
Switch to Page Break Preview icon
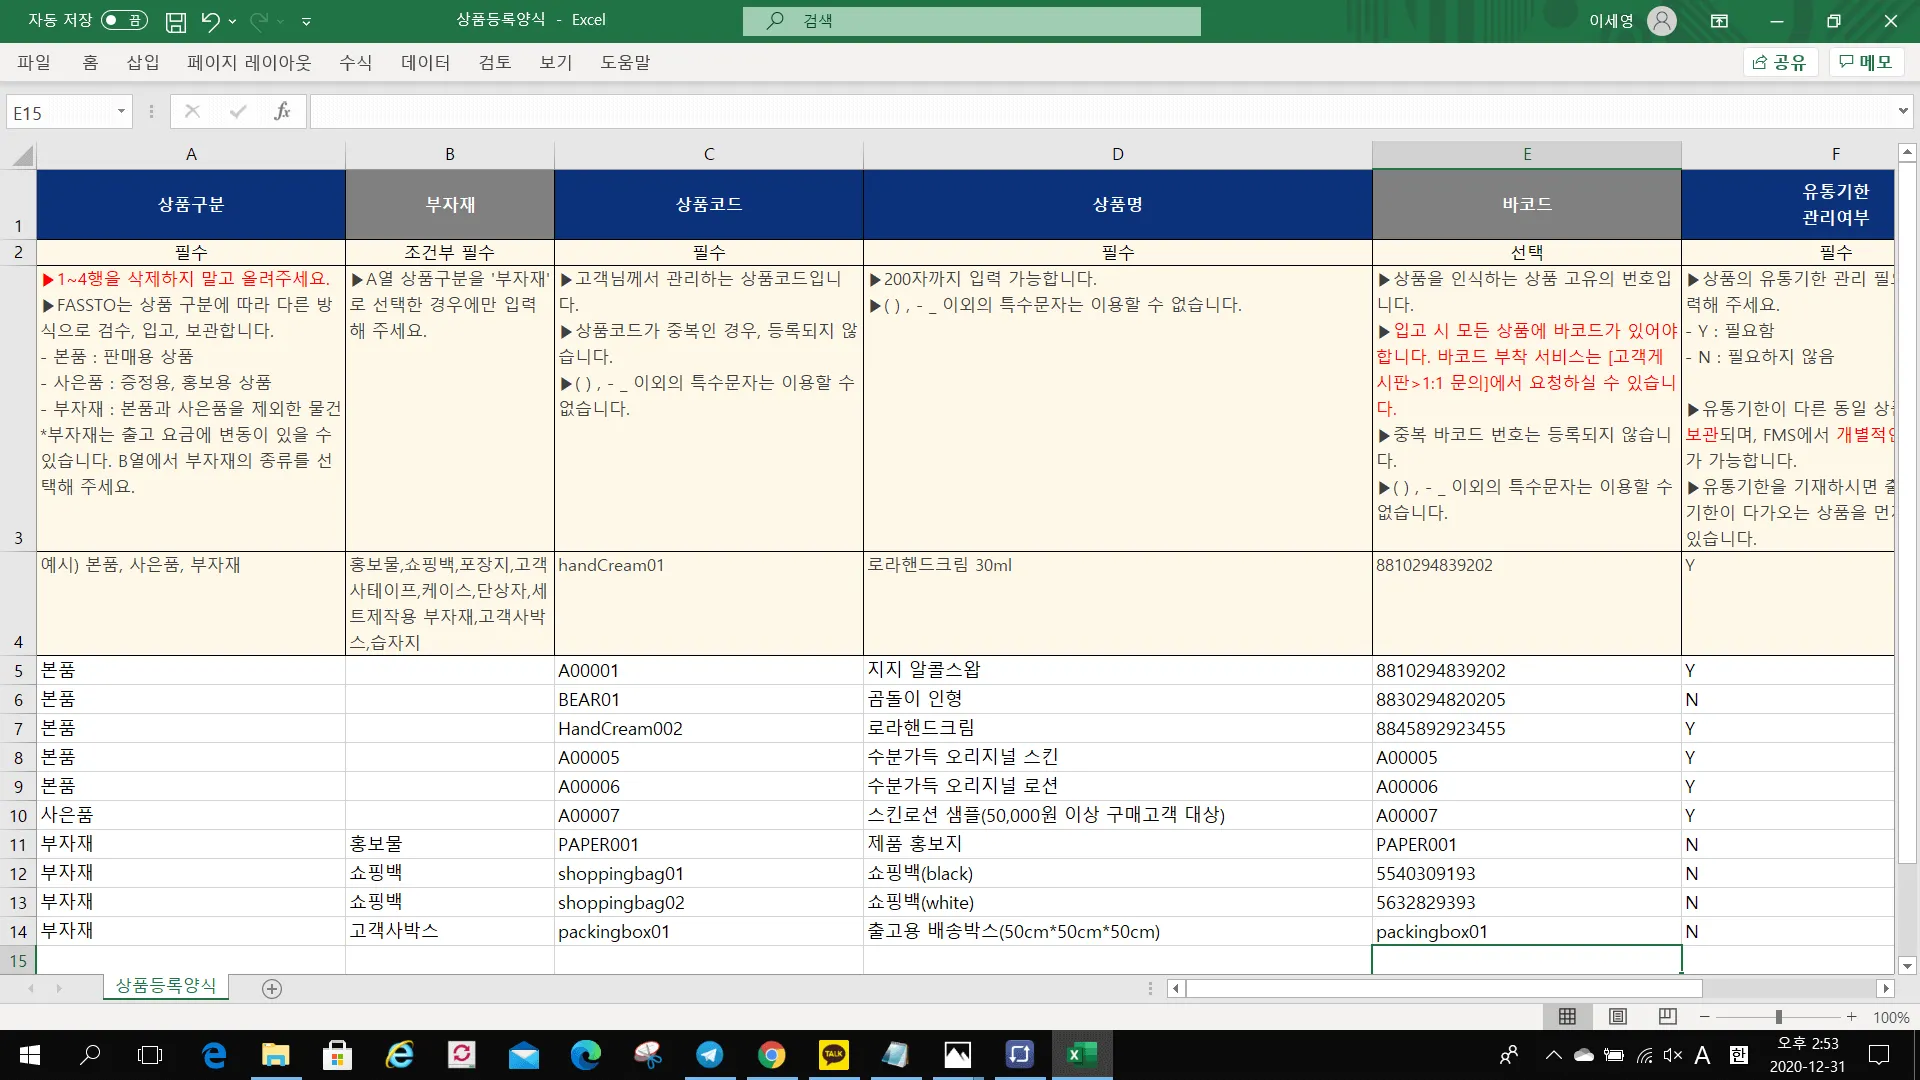click(1667, 1017)
